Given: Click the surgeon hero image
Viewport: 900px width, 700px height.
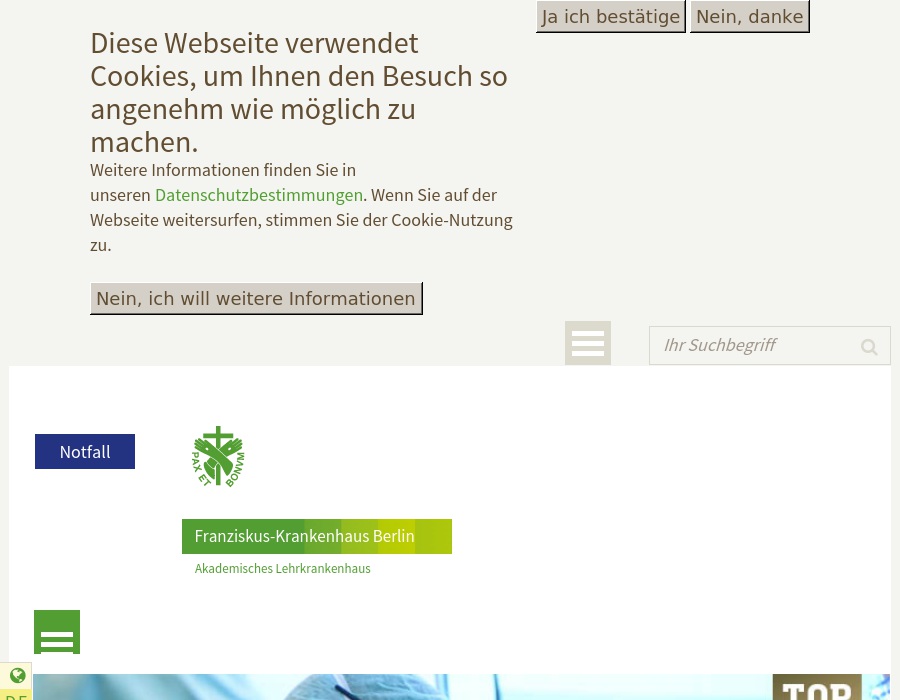Looking at the screenshot, I should pyautogui.click(x=400, y=688).
